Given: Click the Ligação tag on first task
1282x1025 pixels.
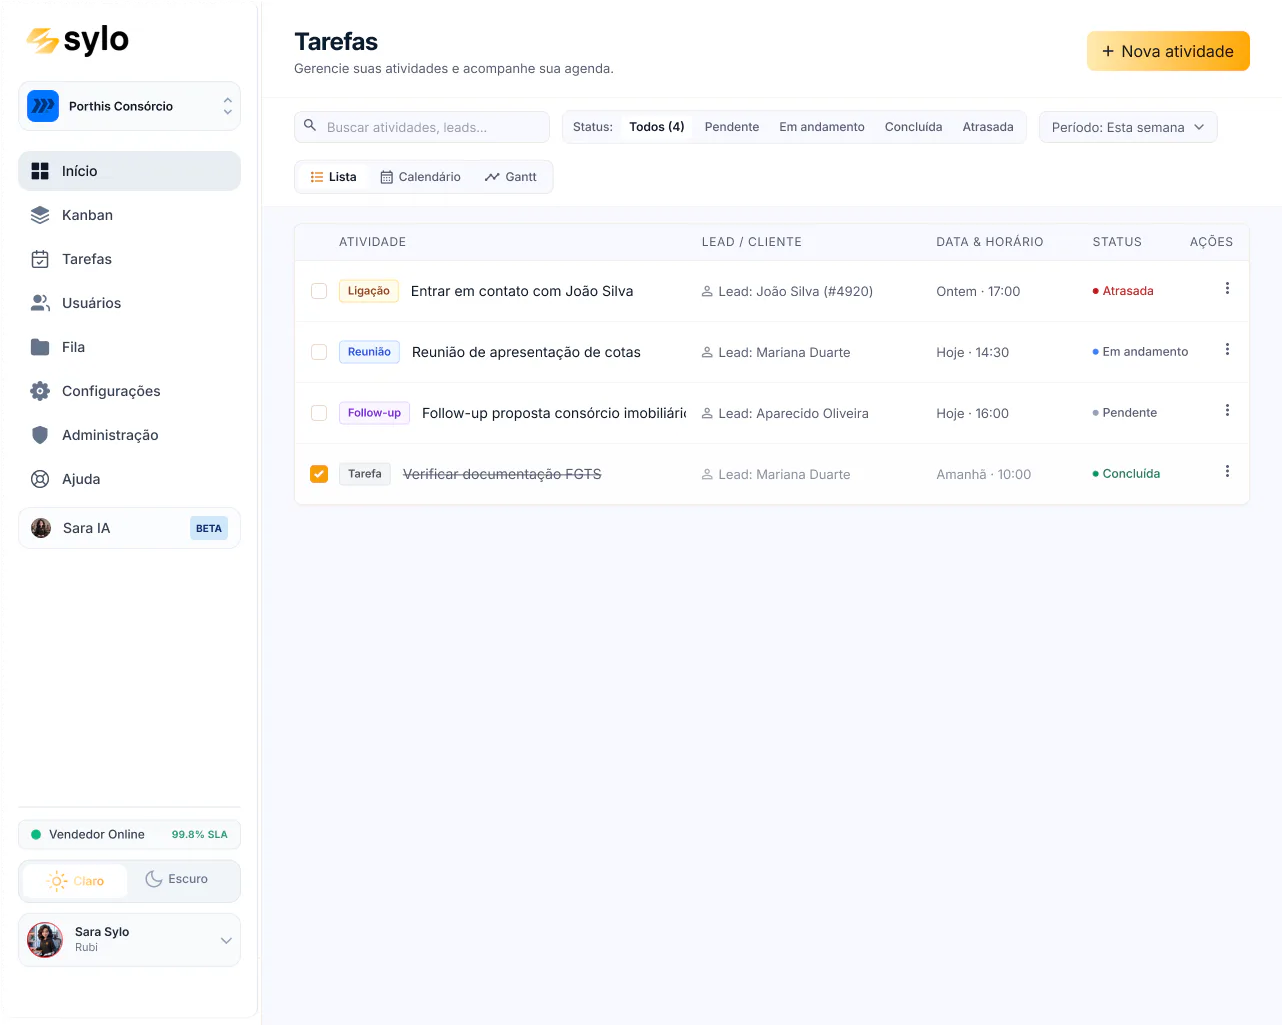Looking at the screenshot, I should point(369,291).
